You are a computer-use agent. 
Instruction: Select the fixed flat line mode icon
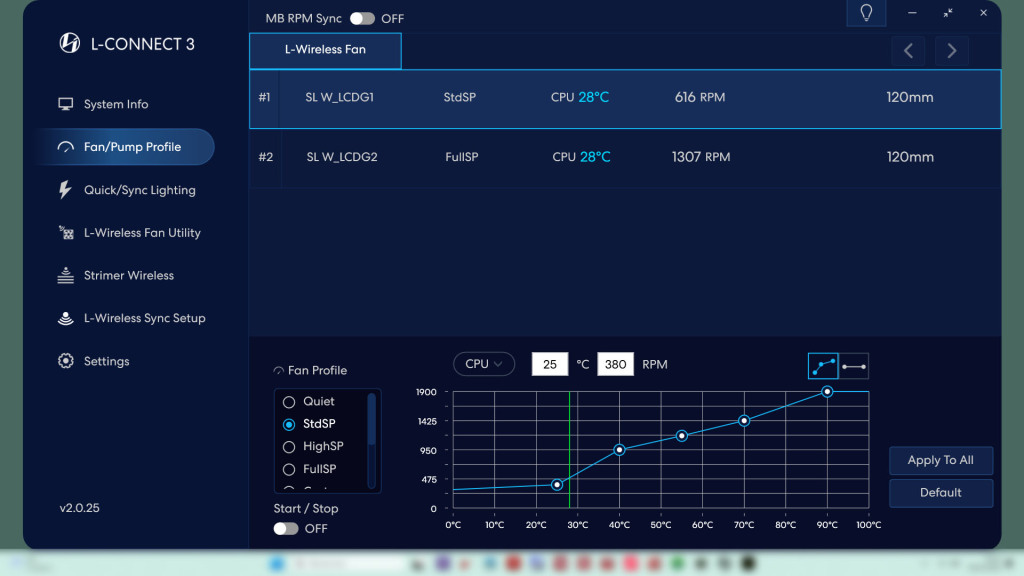click(854, 366)
